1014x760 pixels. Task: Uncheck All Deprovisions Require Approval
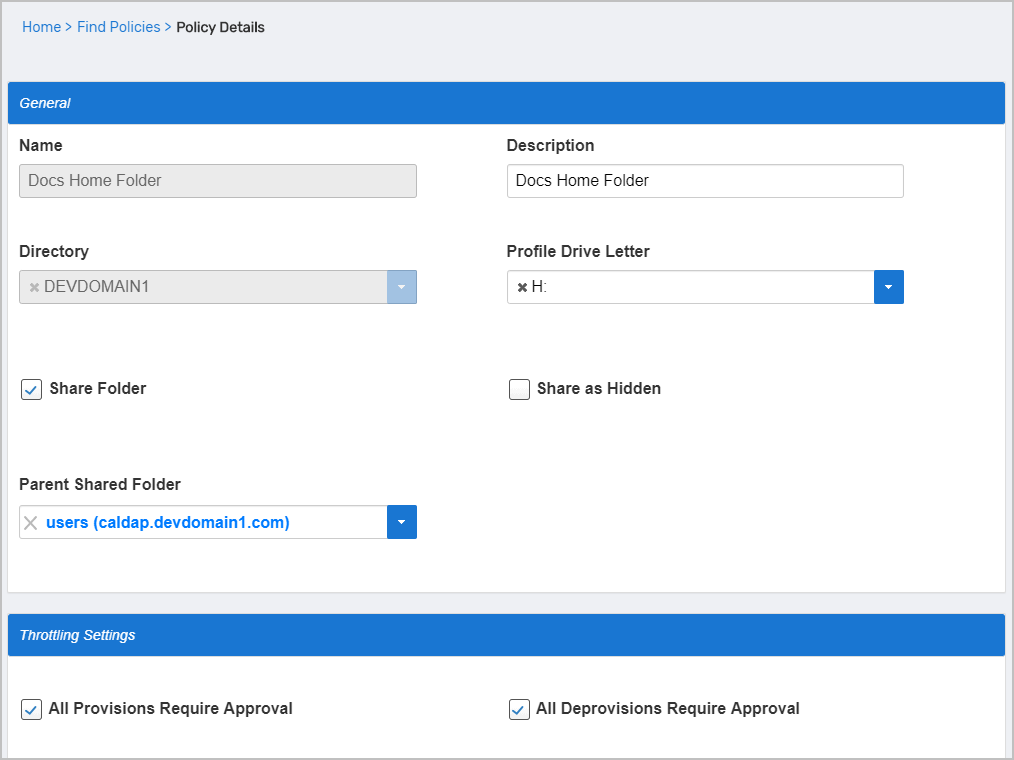click(519, 709)
